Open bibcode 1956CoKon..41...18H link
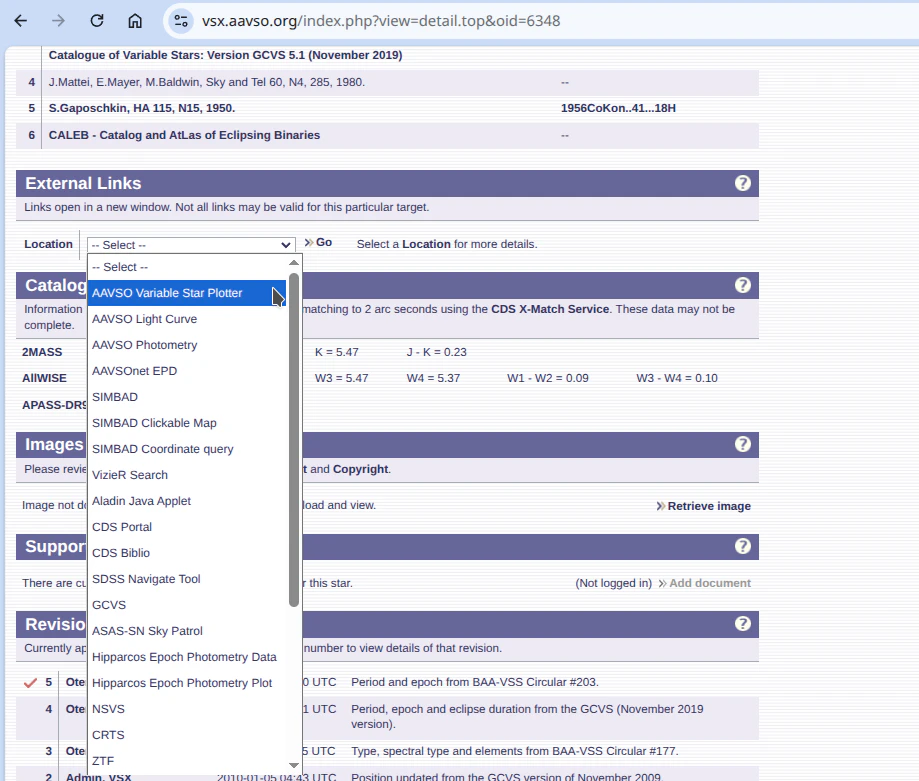 (618, 108)
